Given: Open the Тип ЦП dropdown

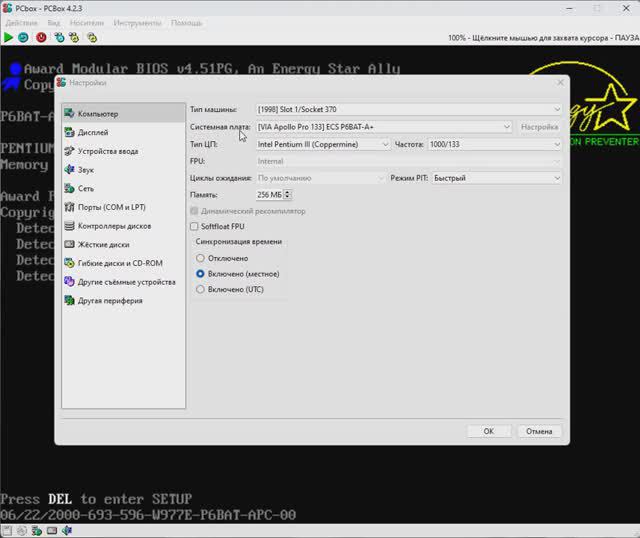Looking at the screenshot, I should pos(322,144).
